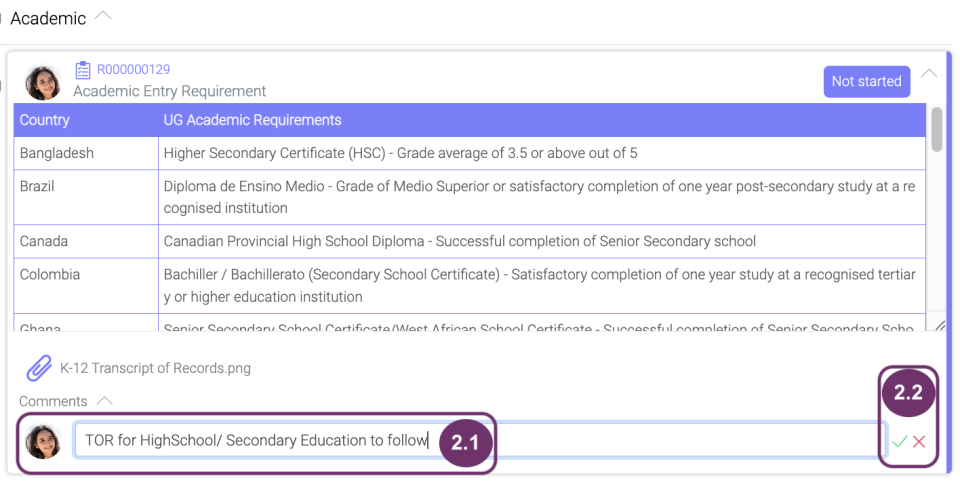Collapse the Academic section chevron
This screenshot has height=495, width=960.
point(103,15)
